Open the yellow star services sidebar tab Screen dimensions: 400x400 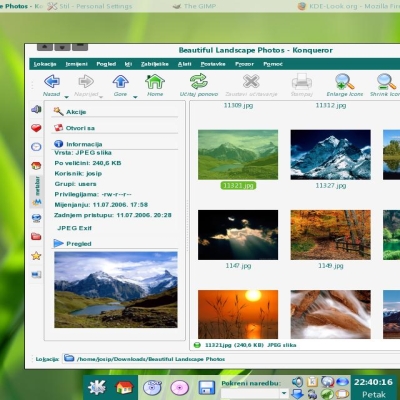[x=36, y=256]
